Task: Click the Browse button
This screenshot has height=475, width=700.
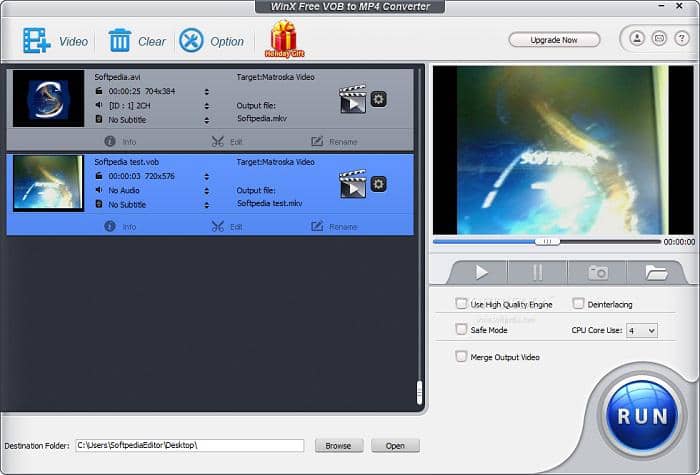Action: click(338, 446)
